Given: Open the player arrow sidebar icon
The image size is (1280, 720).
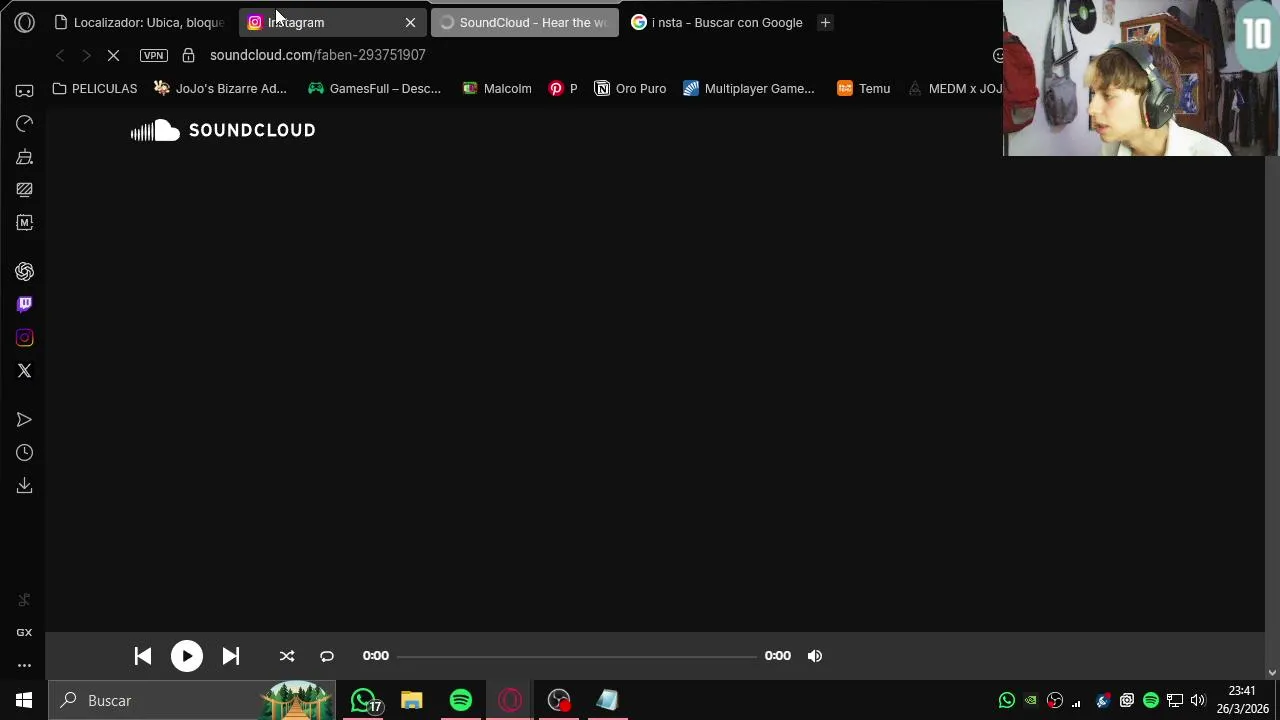Looking at the screenshot, I should [24, 420].
